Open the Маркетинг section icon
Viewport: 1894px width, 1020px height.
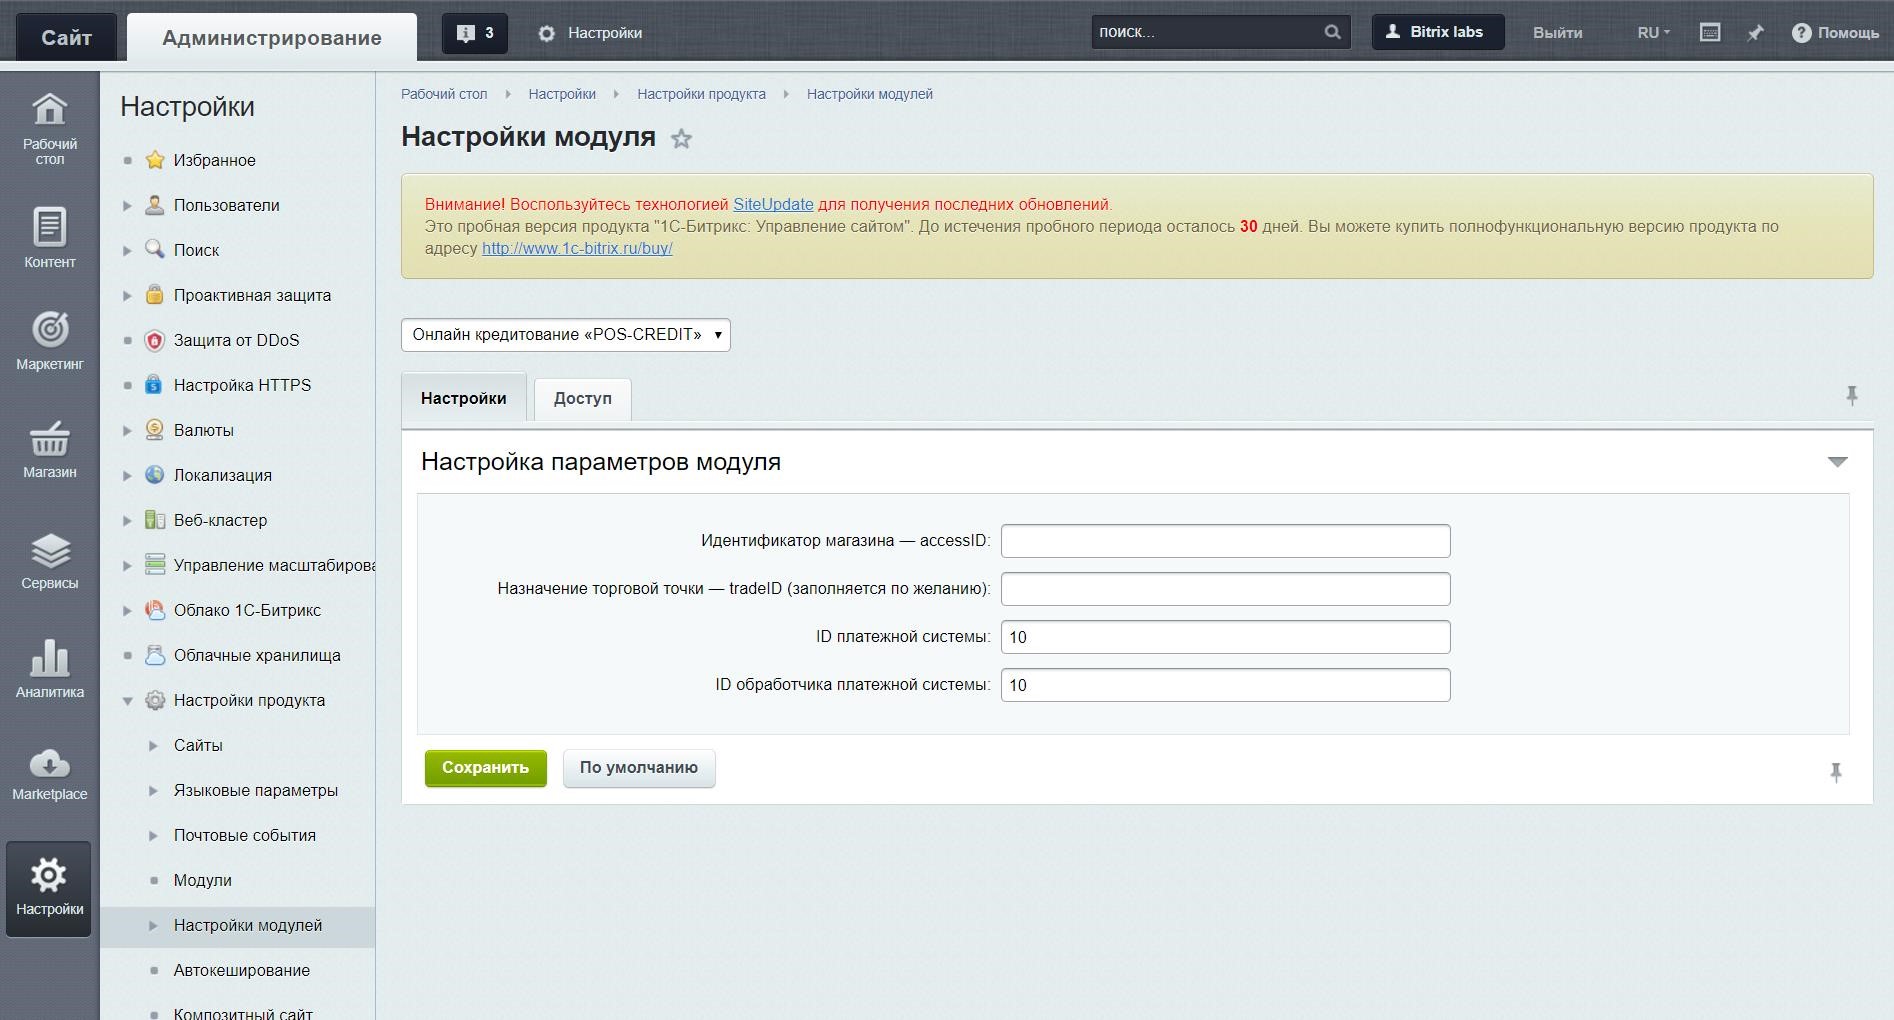[x=49, y=341]
